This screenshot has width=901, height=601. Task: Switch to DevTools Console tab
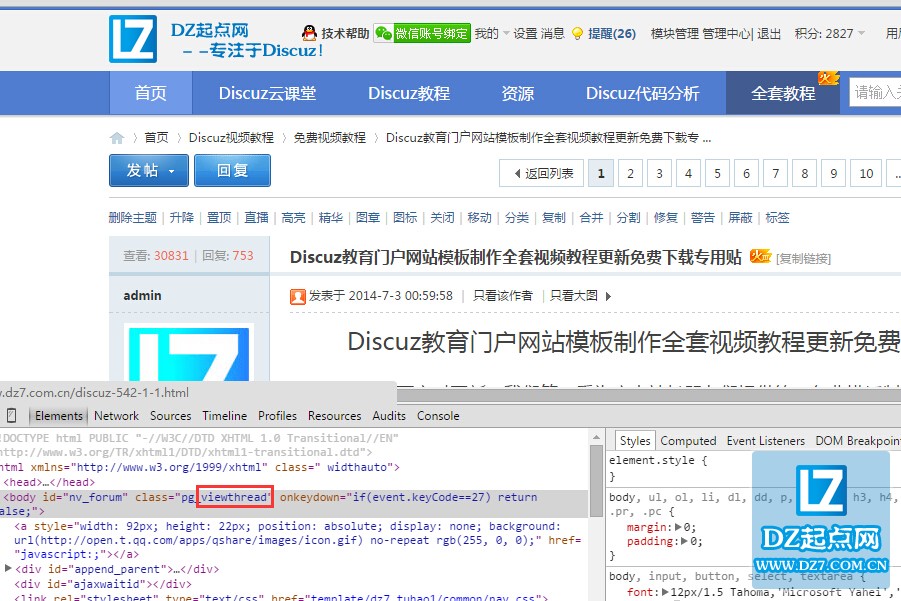click(438, 415)
